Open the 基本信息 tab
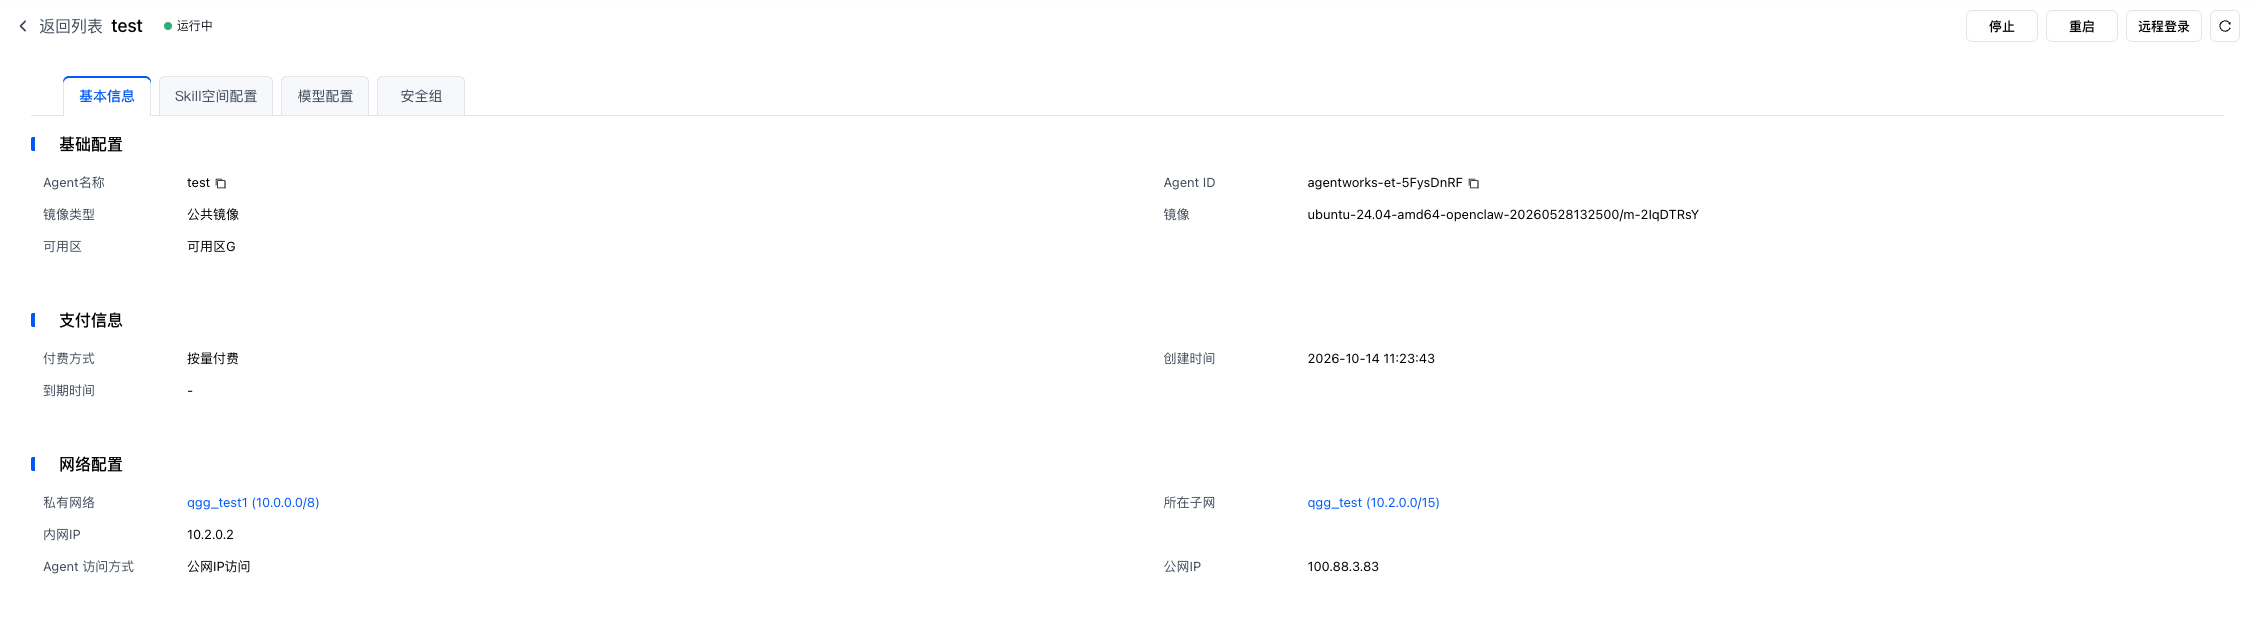 107,96
